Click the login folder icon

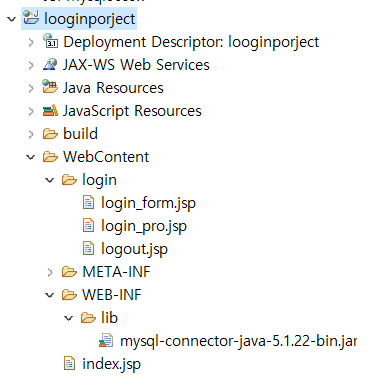tap(69, 180)
